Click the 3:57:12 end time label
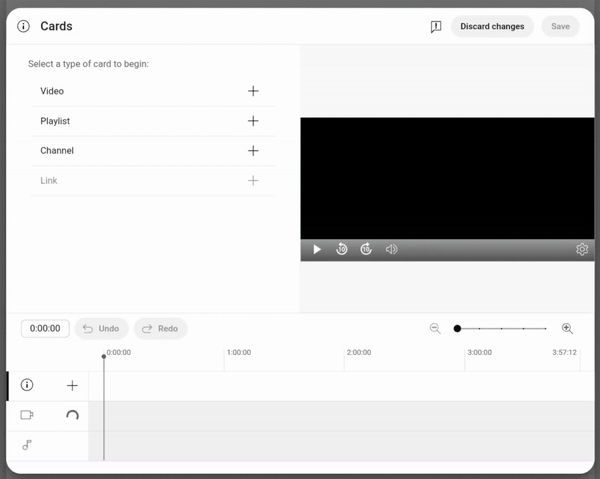Viewport: 600px width, 479px height. click(564, 352)
